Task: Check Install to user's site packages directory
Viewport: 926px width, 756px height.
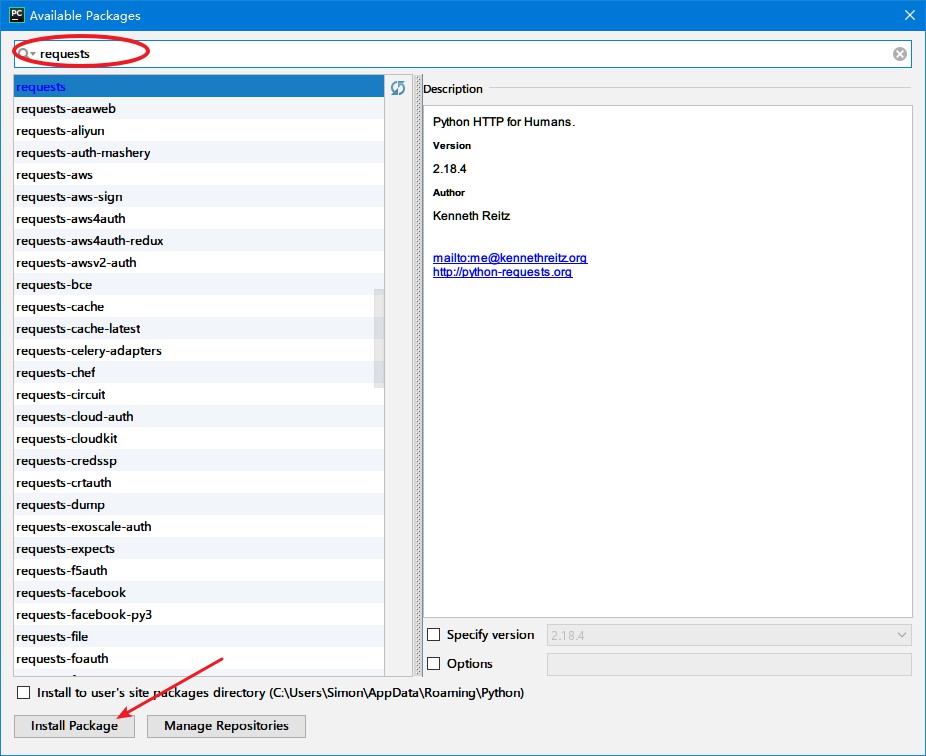Action: coord(22,692)
